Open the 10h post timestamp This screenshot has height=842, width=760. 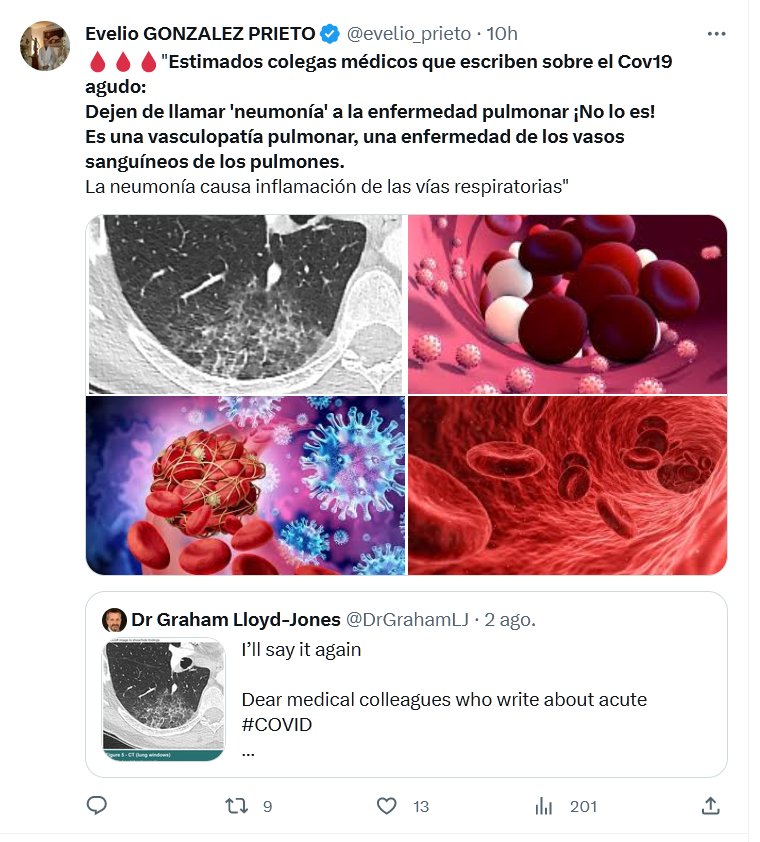point(502,34)
